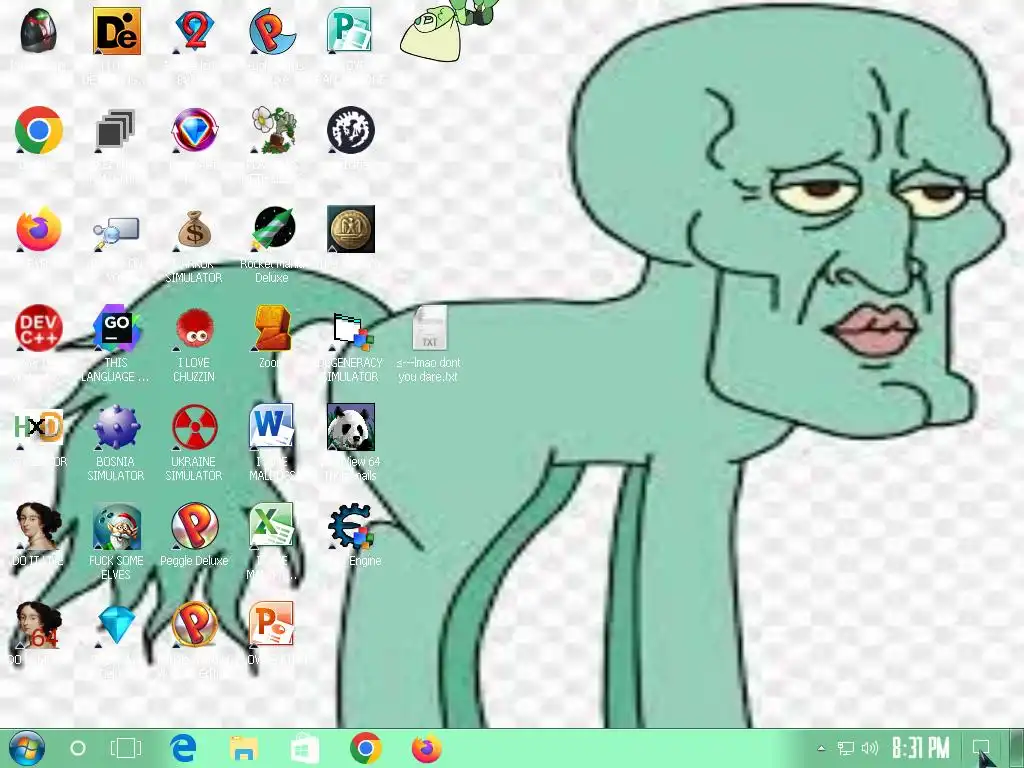Open the 'lmao dont you dare.txt' file

429,328
